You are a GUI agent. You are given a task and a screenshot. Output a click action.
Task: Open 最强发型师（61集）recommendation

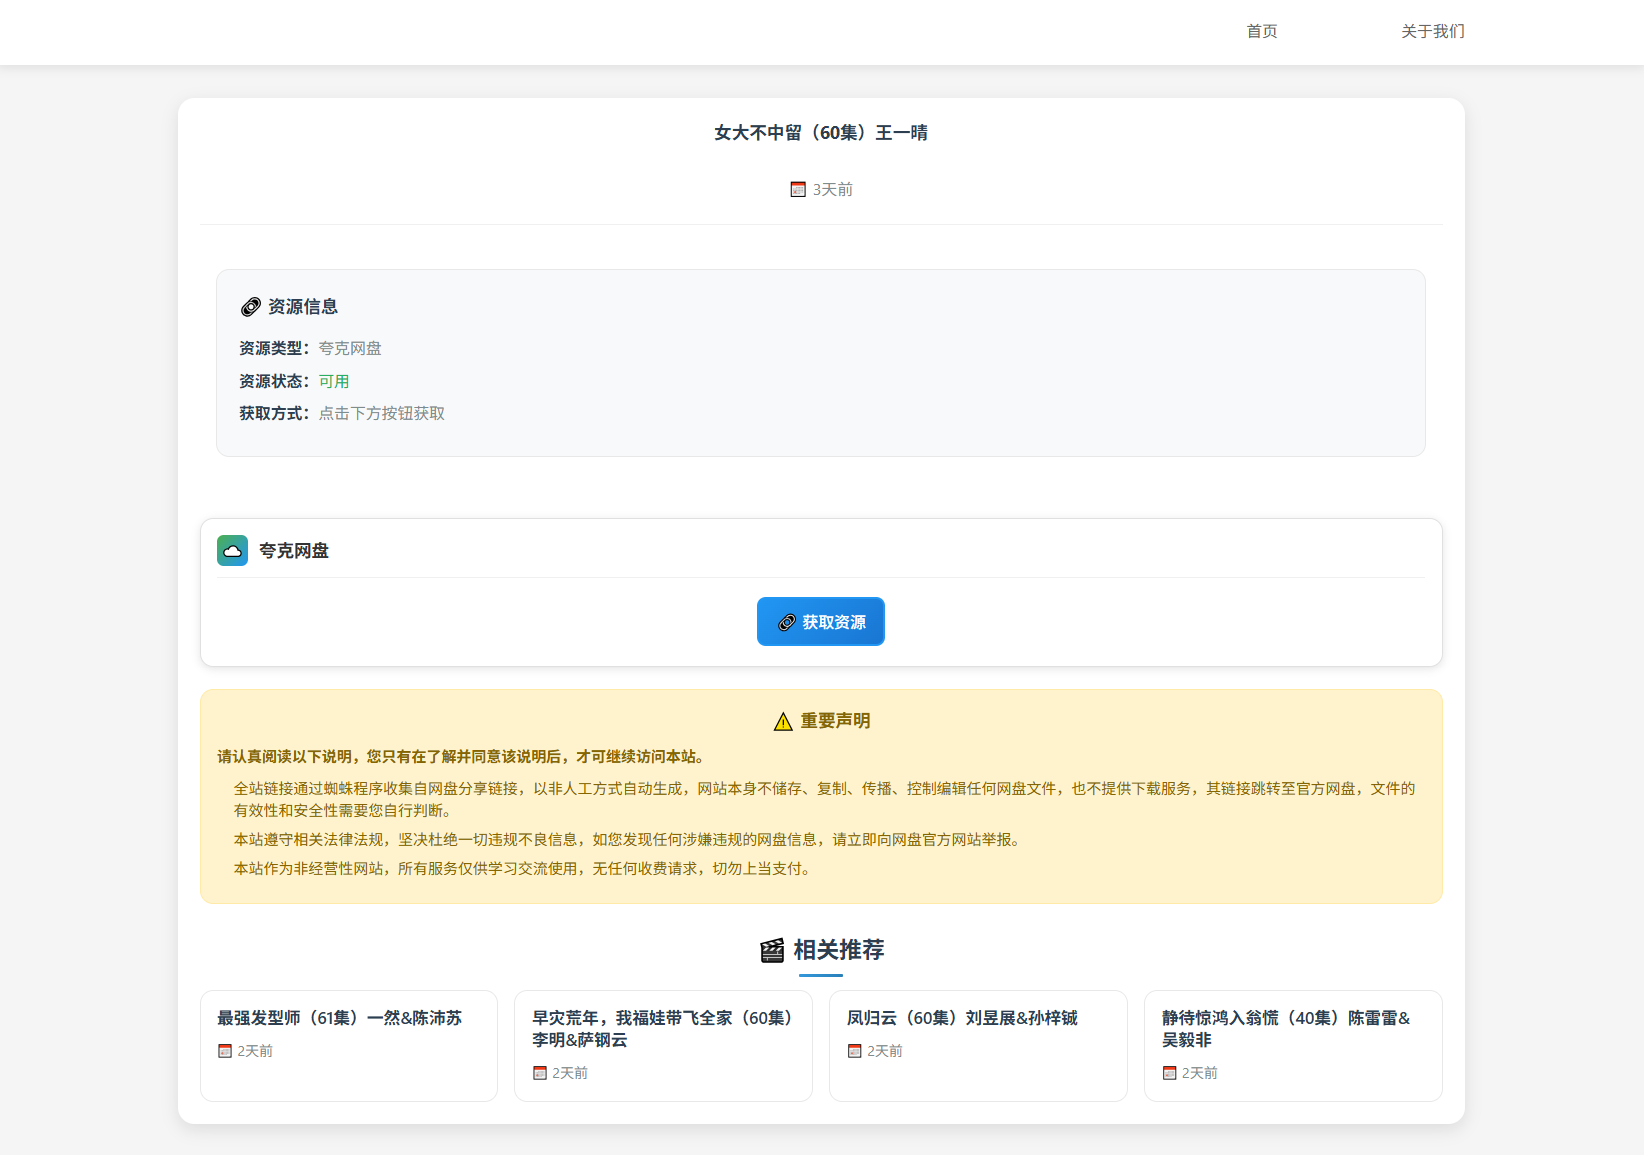click(339, 1018)
